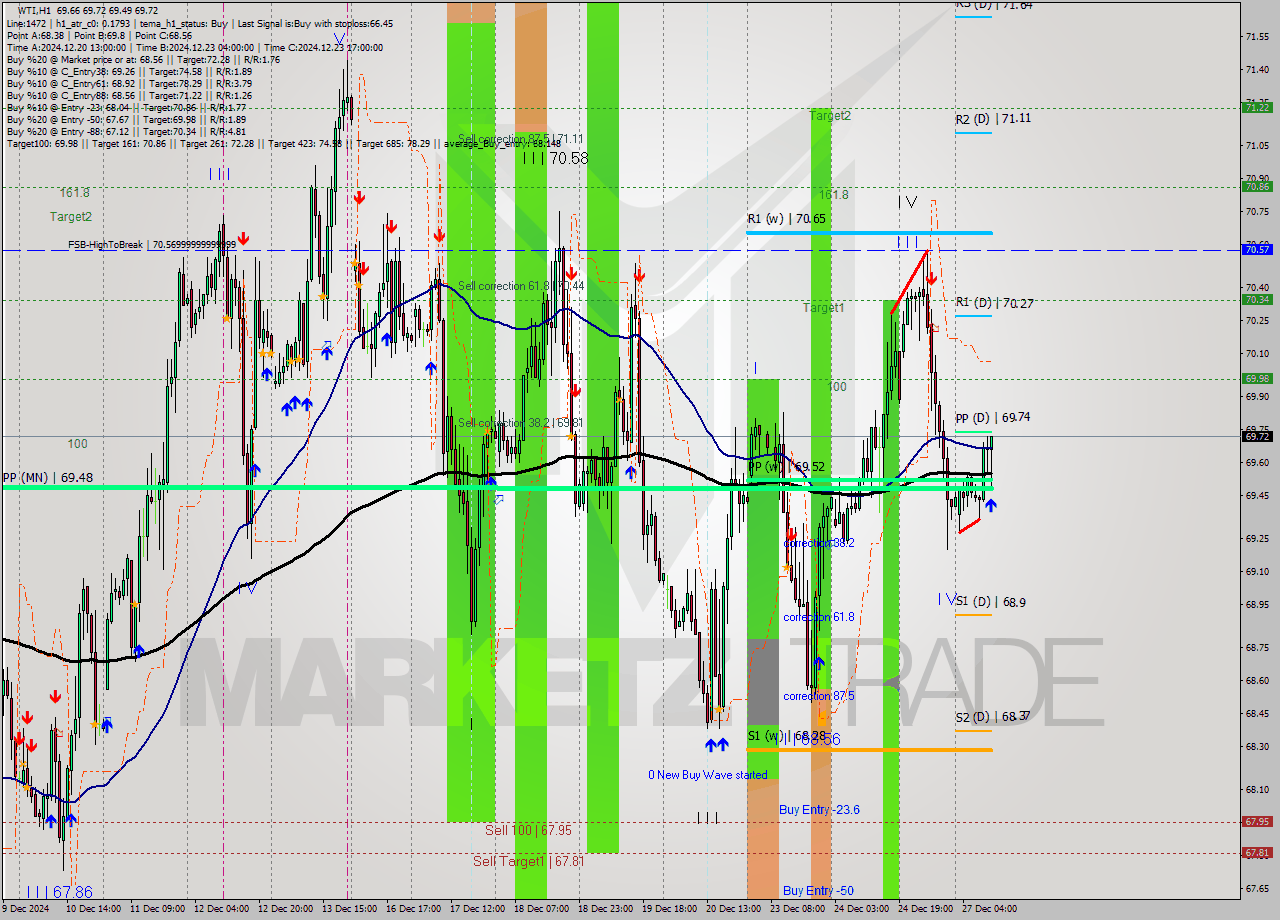The width and height of the screenshot is (1280, 920).
Task: Select the '20 Dec 13:00' time label
Action: tap(732, 909)
